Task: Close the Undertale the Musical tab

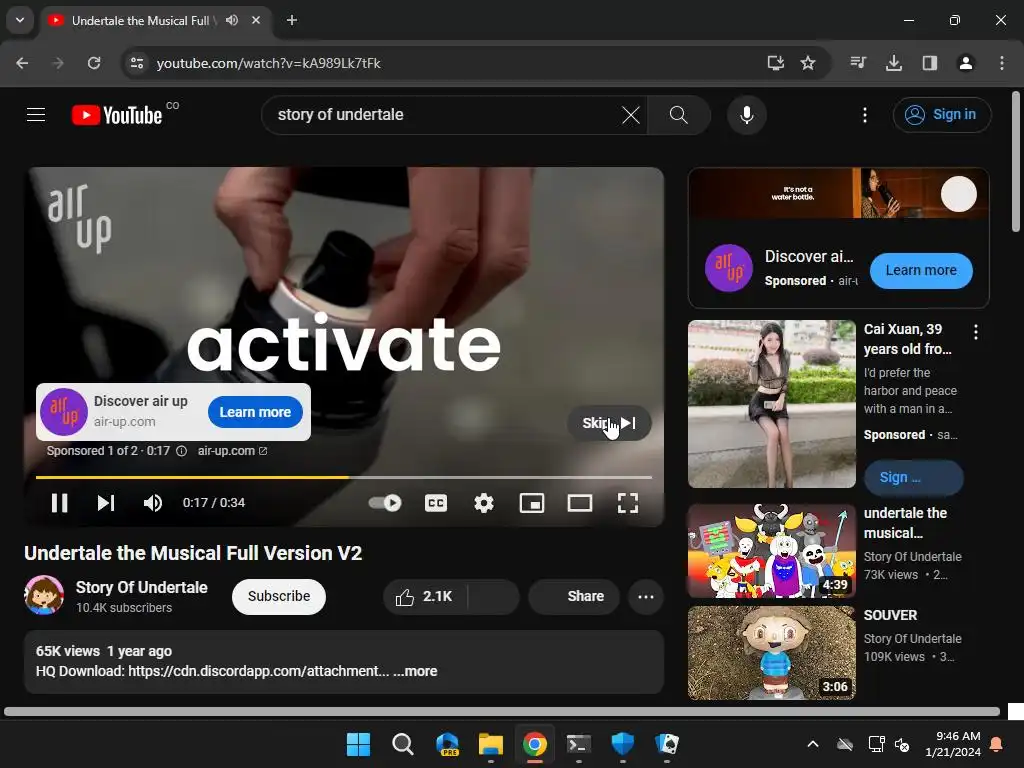Action: [x=256, y=20]
